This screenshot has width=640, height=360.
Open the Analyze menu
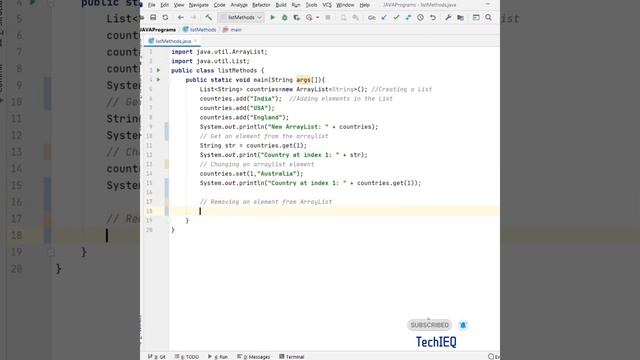click(x=239, y=5)
